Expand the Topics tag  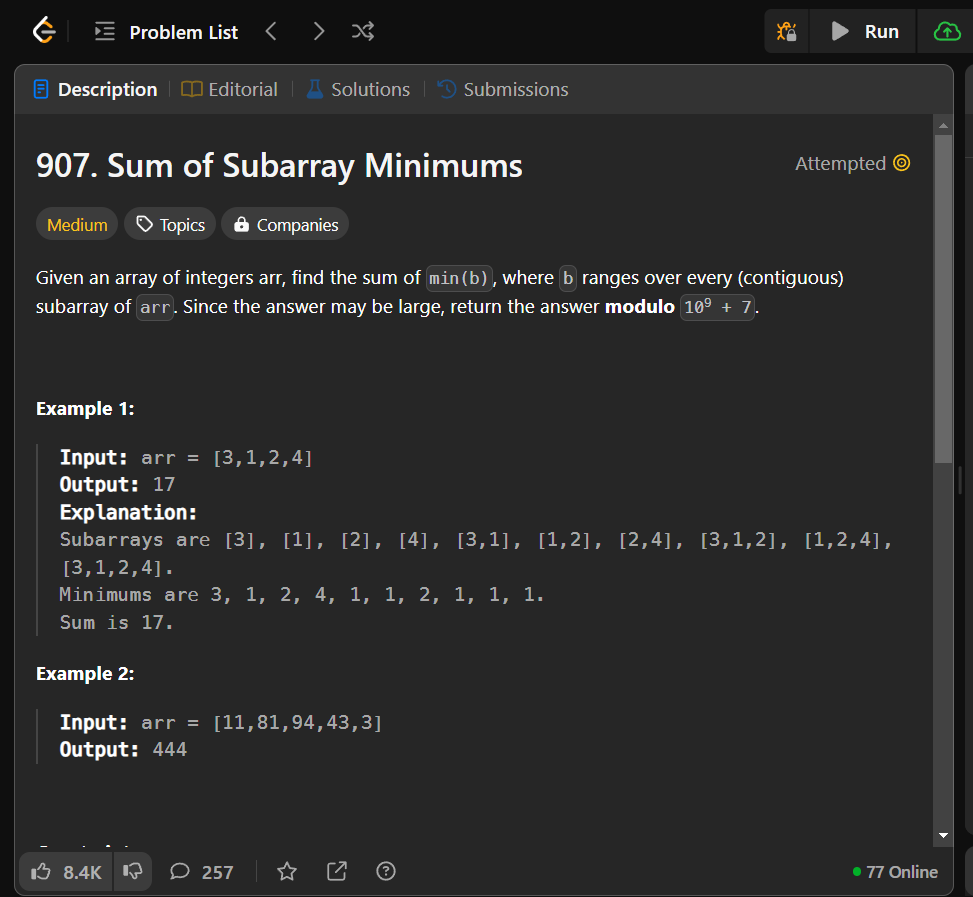170,225
